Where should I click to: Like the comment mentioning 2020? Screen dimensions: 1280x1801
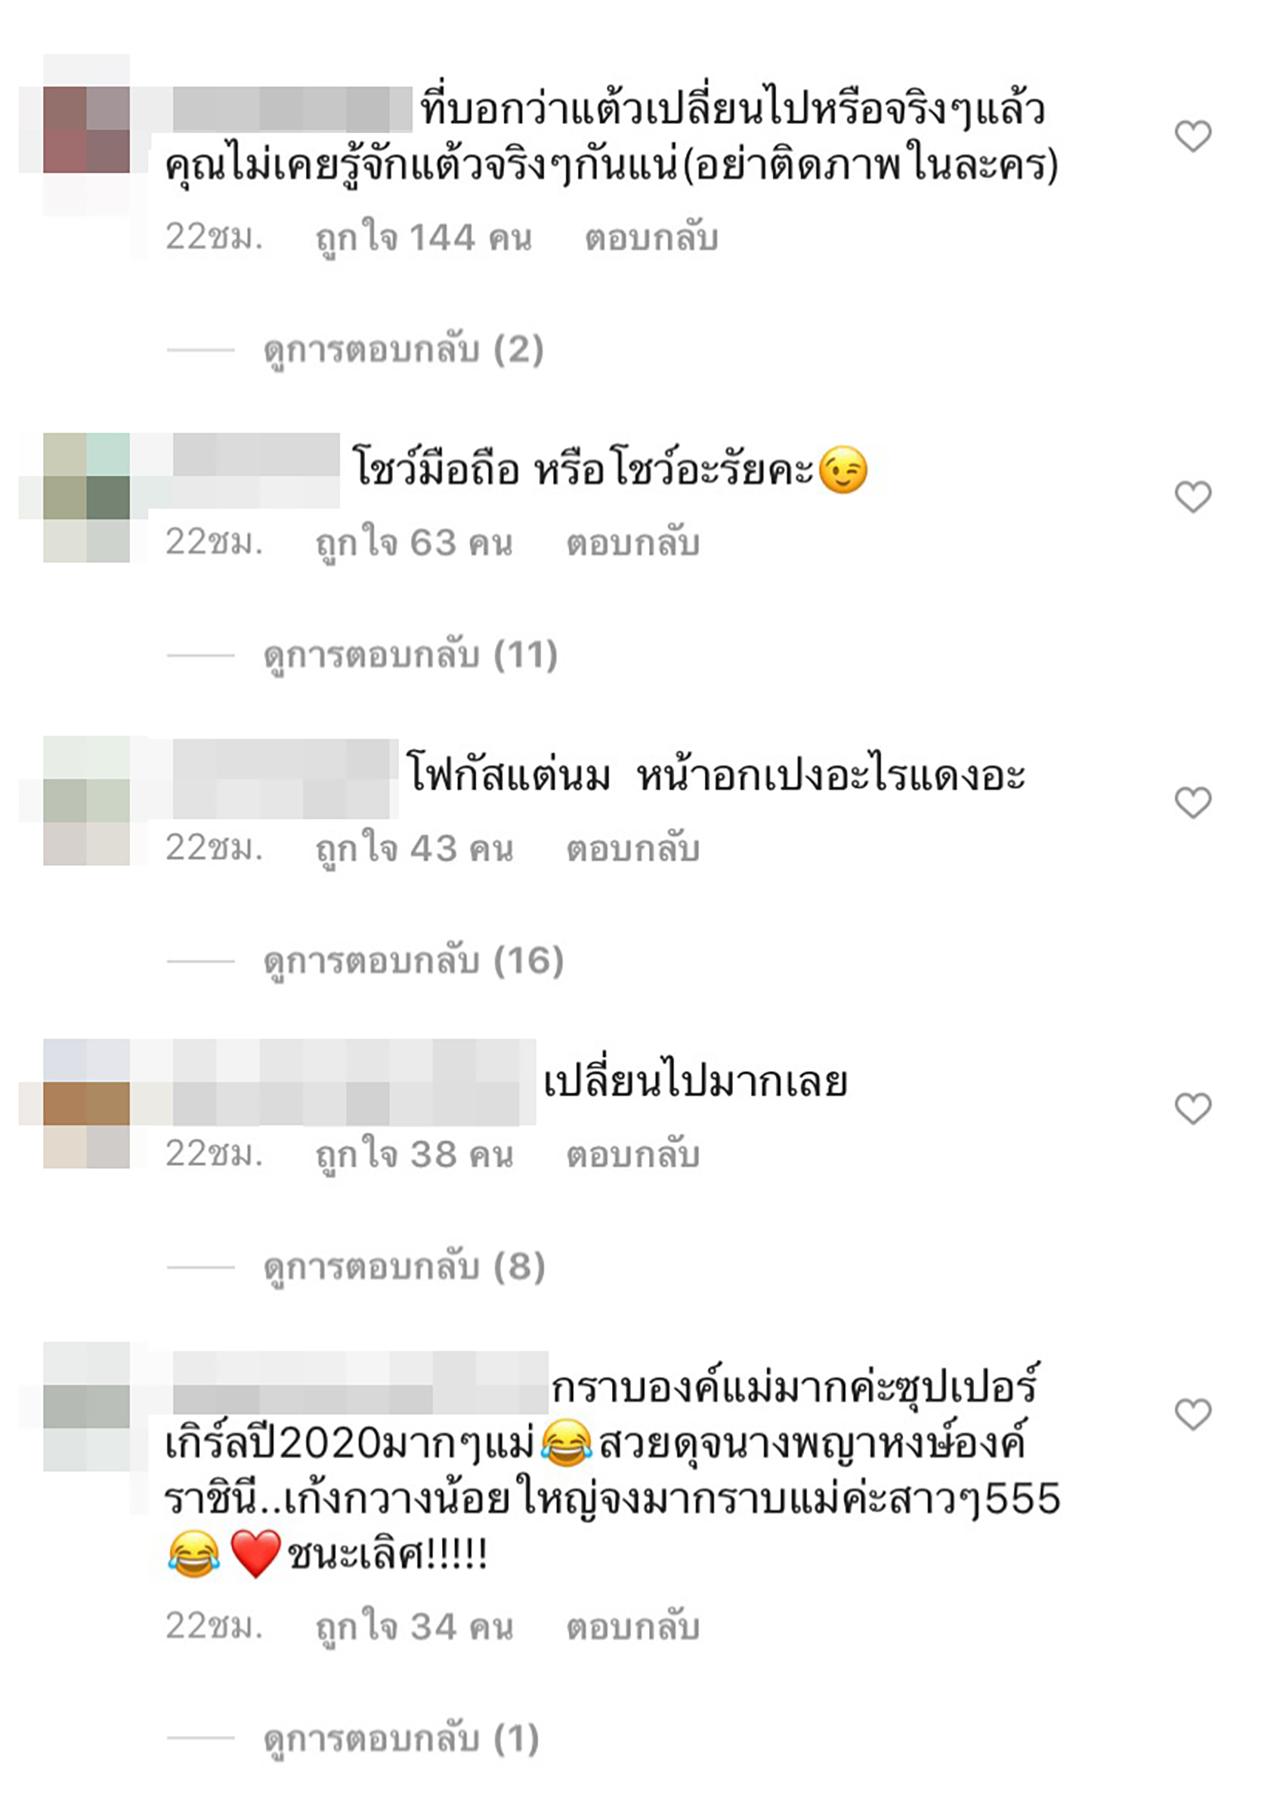[x=1192, y=1414]
